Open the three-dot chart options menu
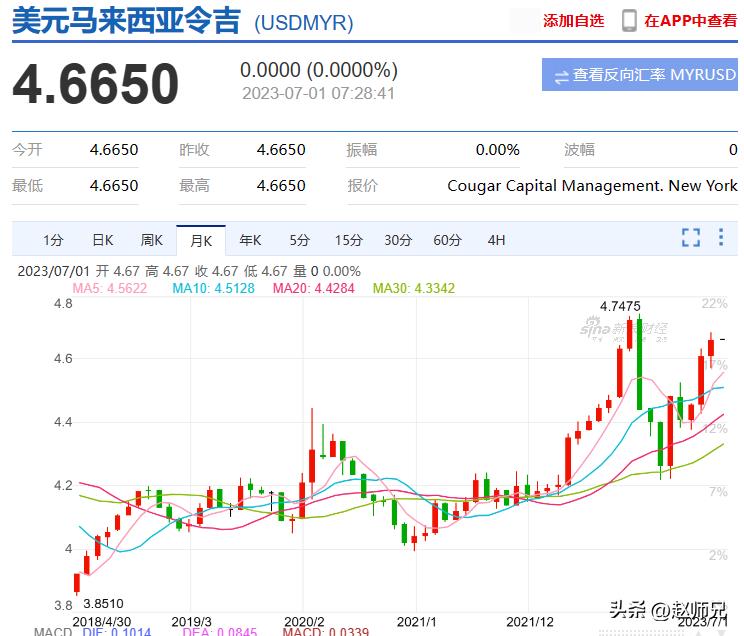Image resolution: width=744 pixels, height=636 pixels. [721, 238]
